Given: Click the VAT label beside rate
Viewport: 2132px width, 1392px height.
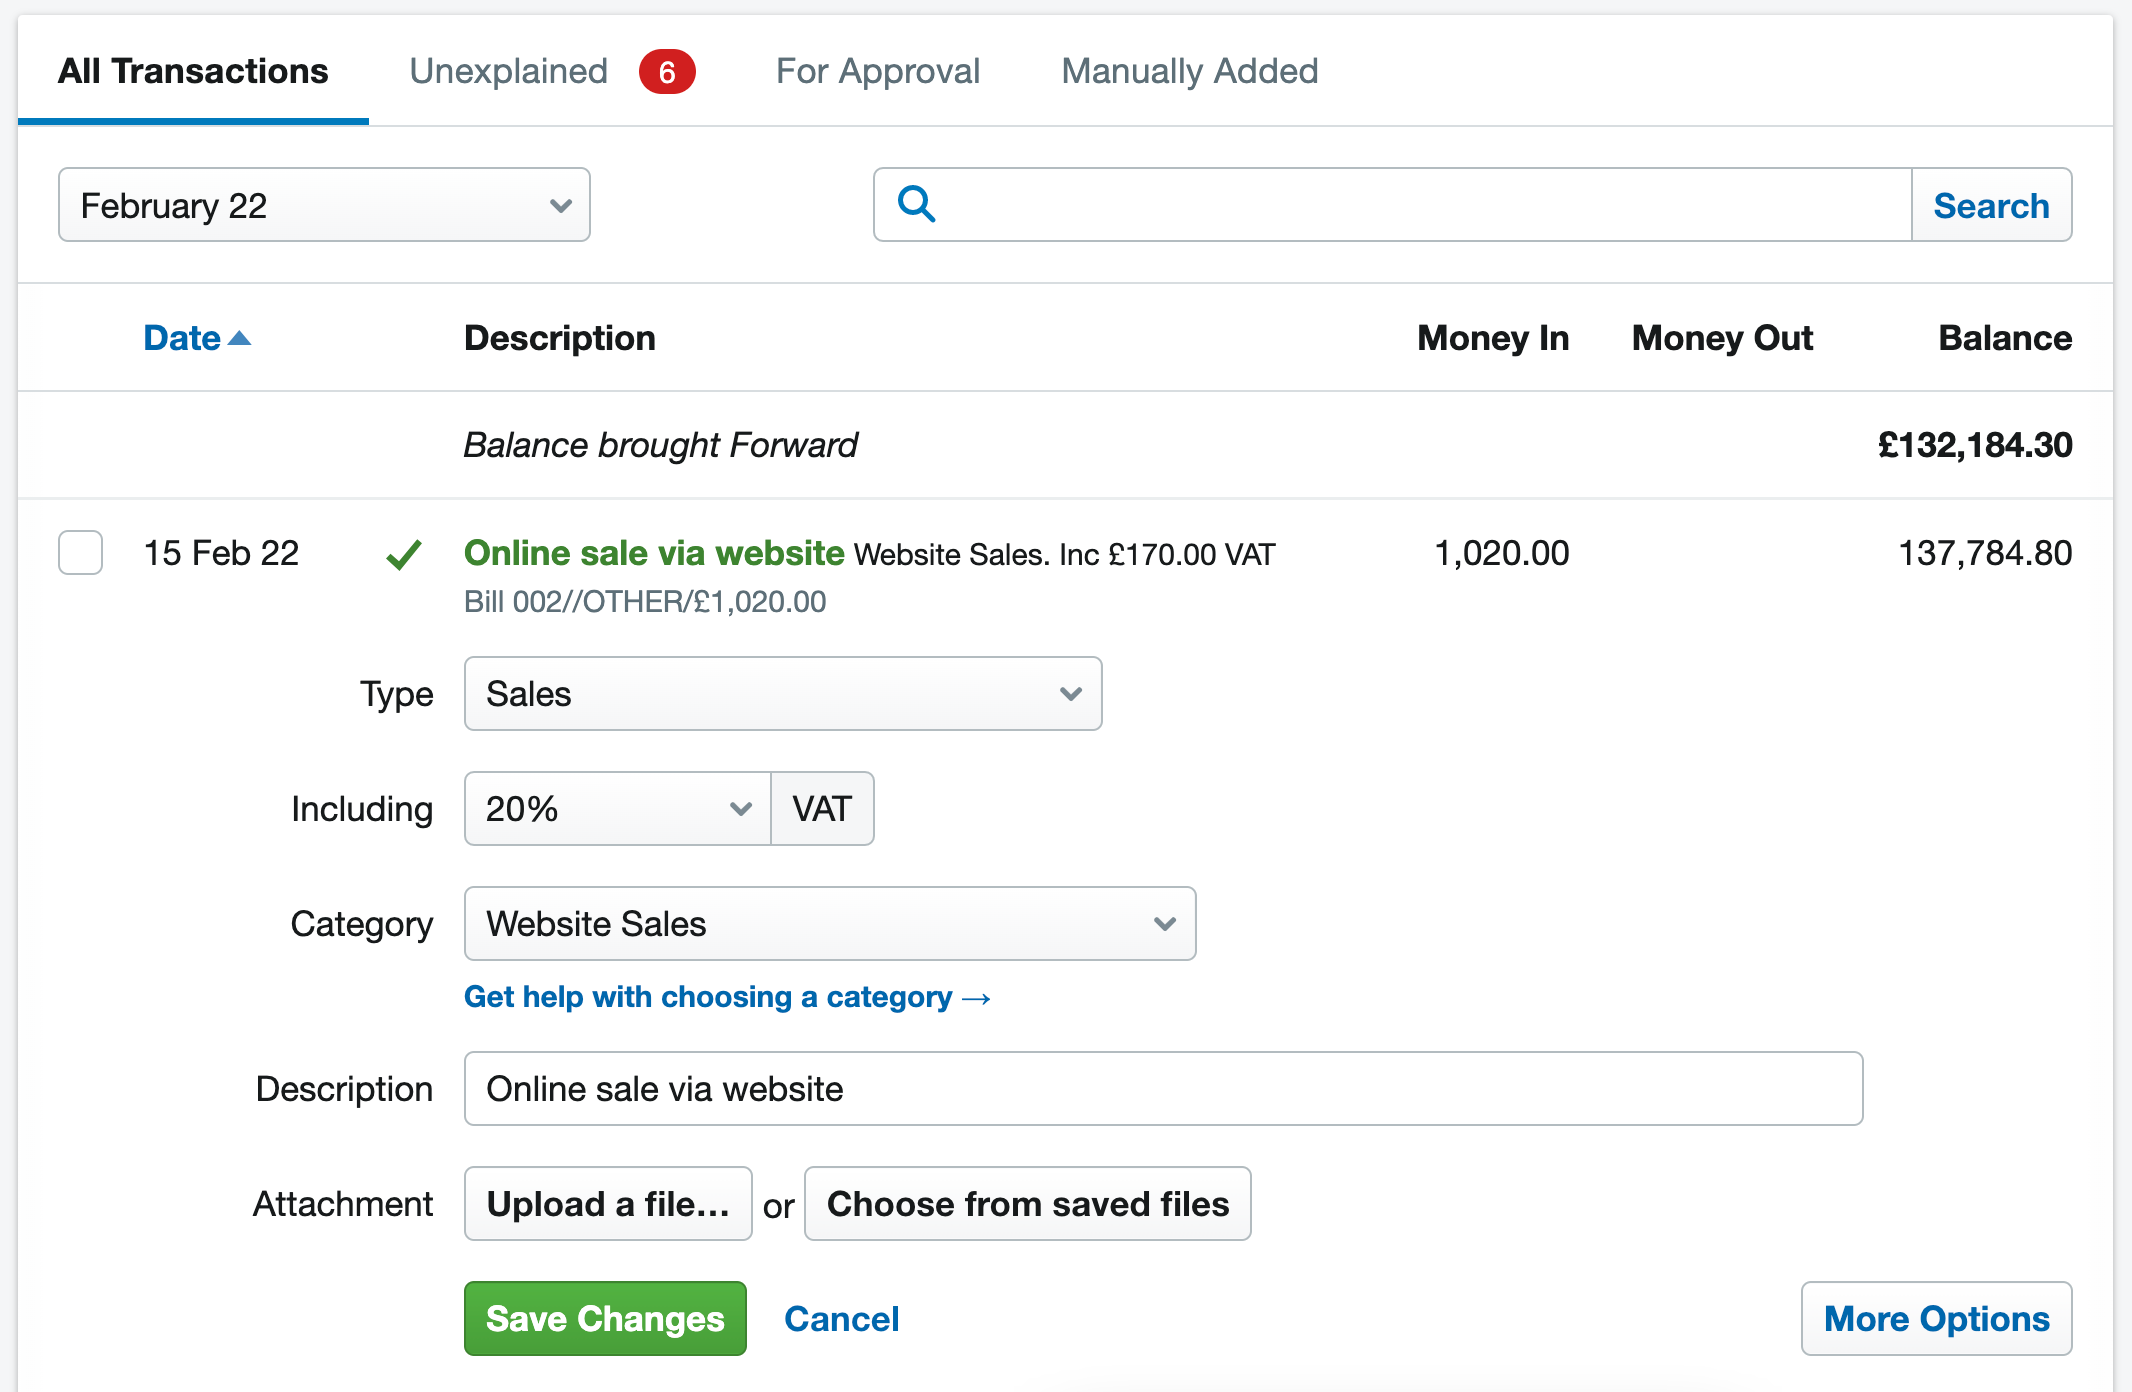Looking at the screenshot, I should [822, 809].
